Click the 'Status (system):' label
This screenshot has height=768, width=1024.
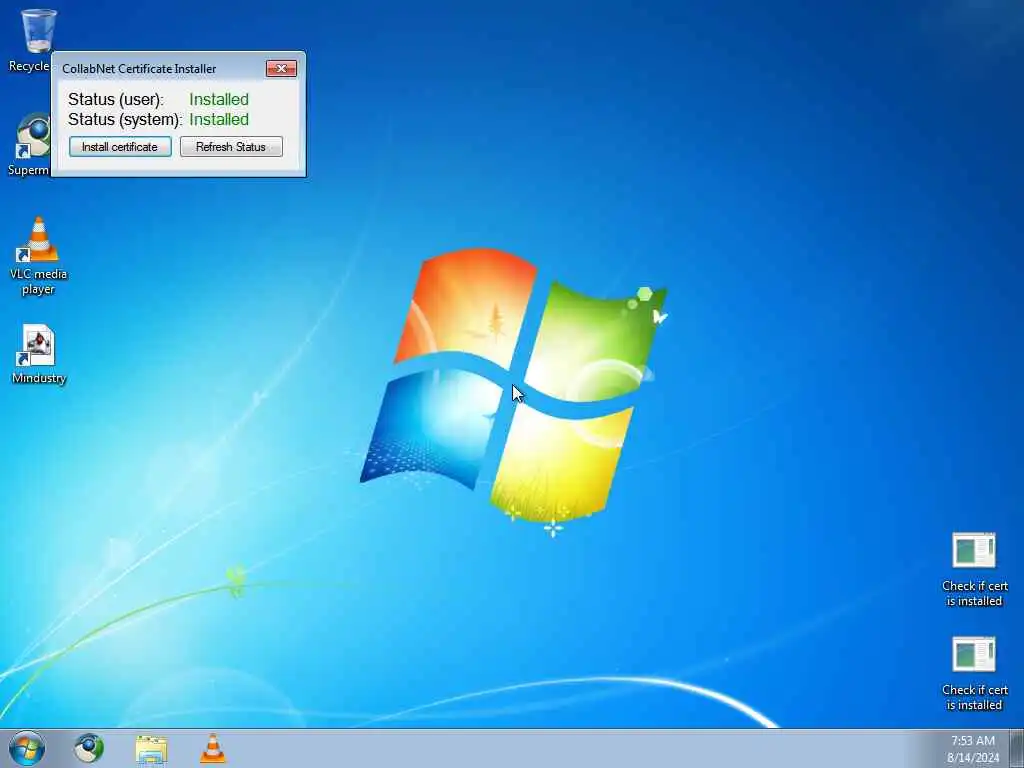pos(125,120)
